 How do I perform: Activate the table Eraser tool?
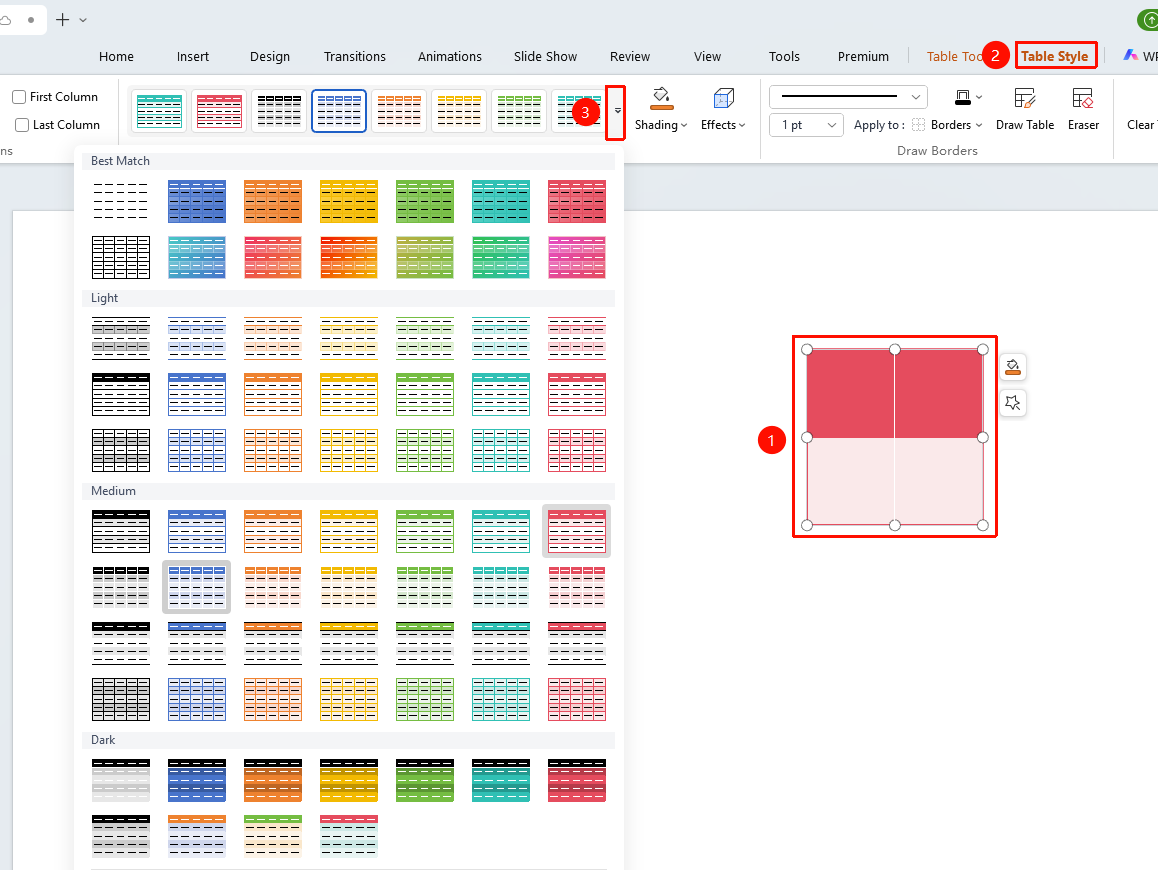(1083, 110)
